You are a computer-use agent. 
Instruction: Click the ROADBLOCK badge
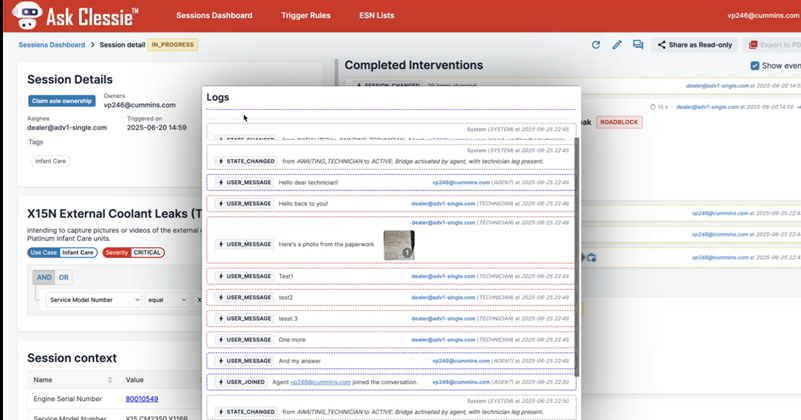(619, 123)
